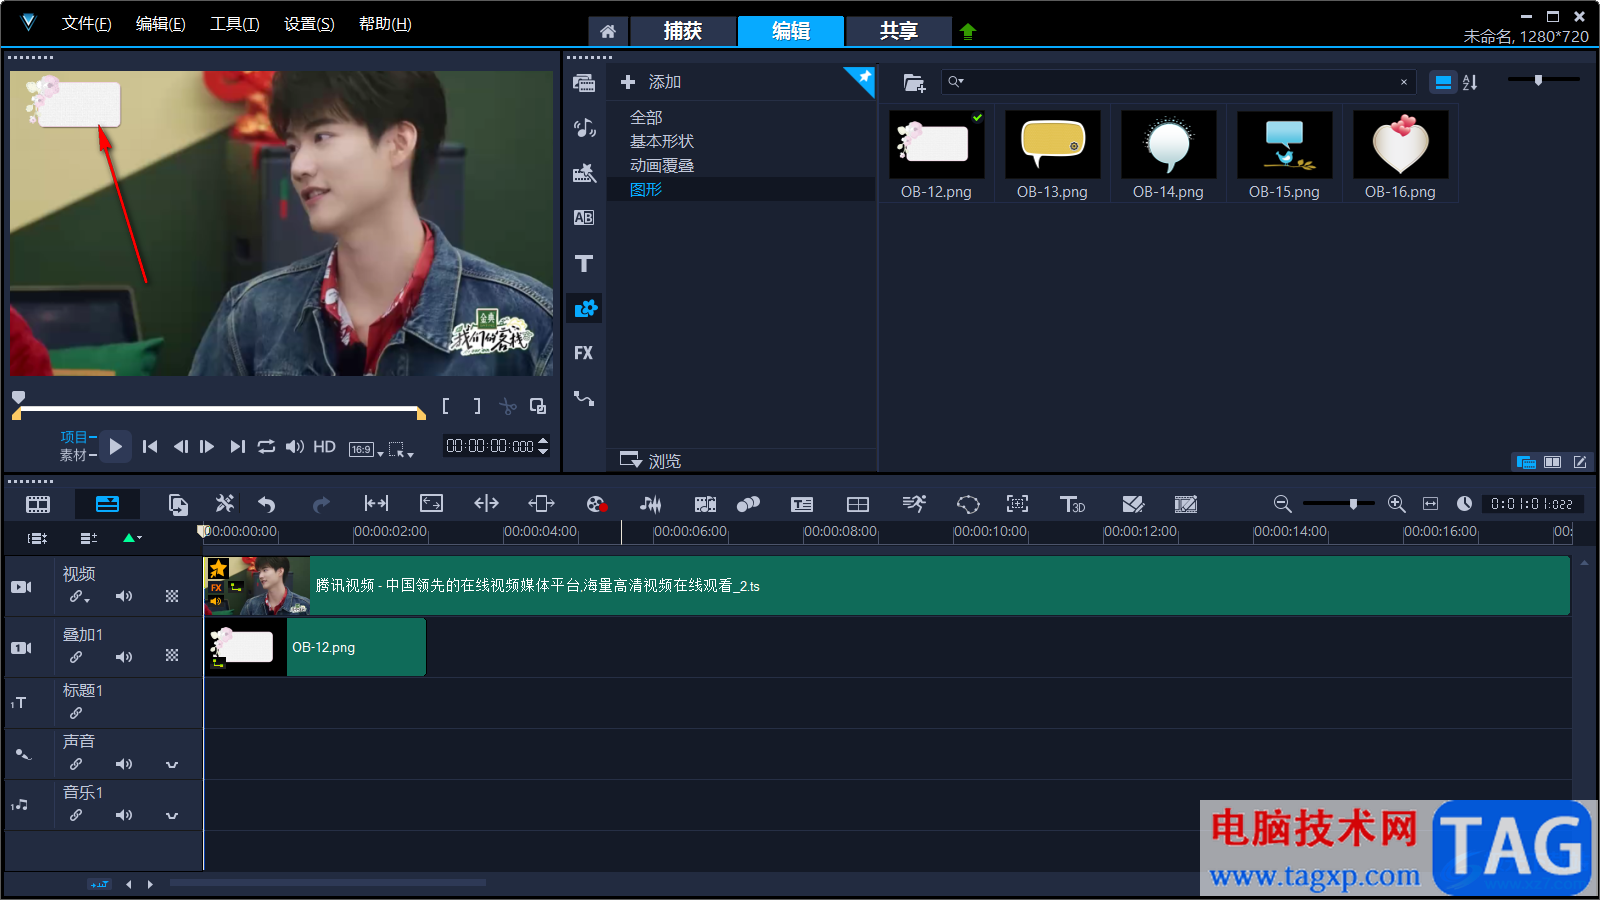Click 添加 to add a new folder

click(651, 82)
